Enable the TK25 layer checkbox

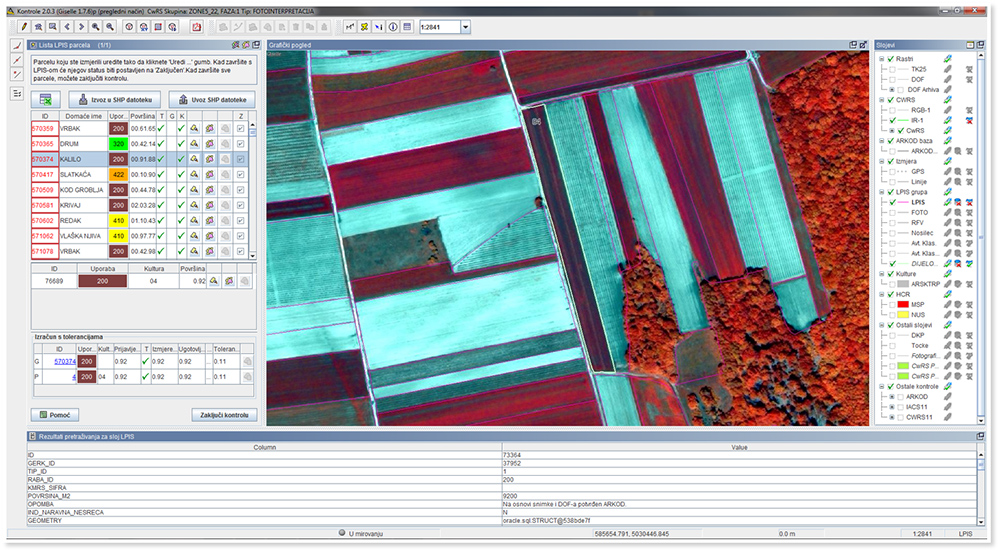893,69
